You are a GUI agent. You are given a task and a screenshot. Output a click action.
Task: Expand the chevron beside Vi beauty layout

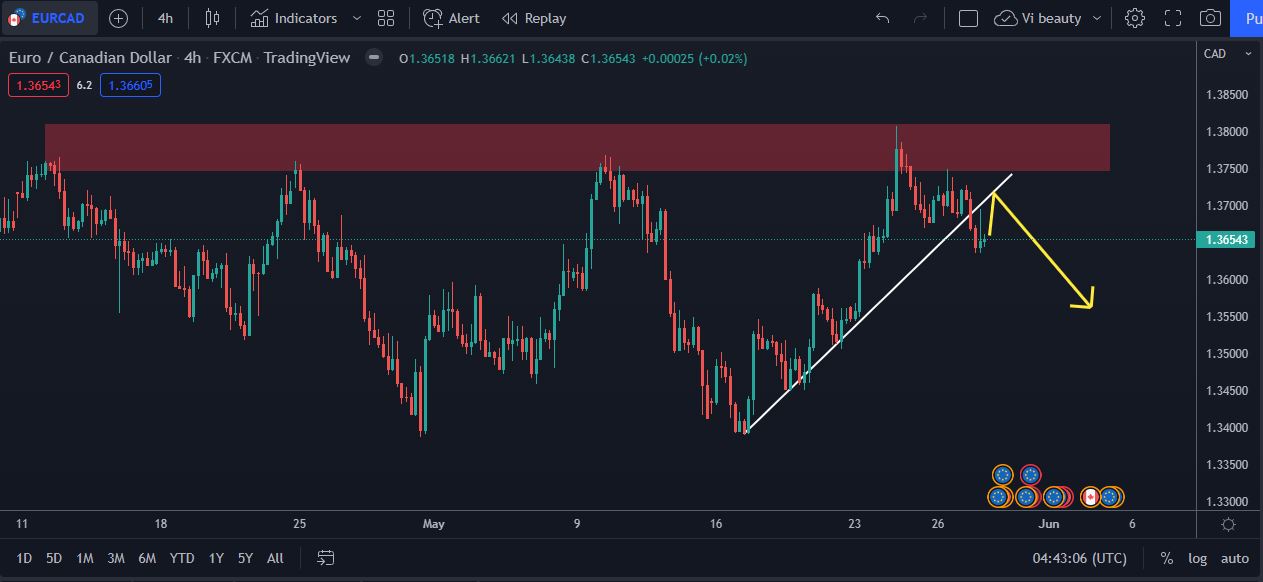click(1097, 18)
